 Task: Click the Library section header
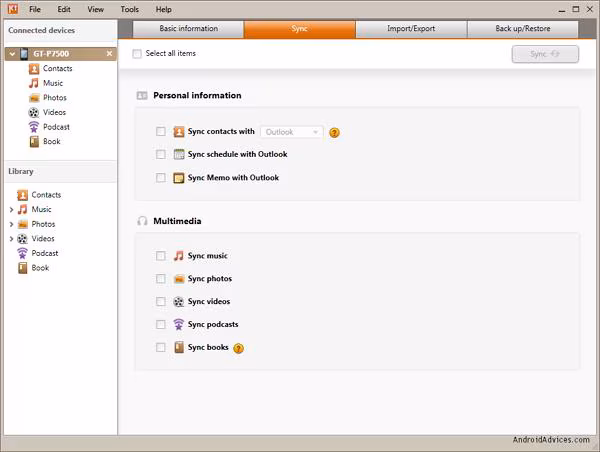pyautogui.click(x=21, y=171)
